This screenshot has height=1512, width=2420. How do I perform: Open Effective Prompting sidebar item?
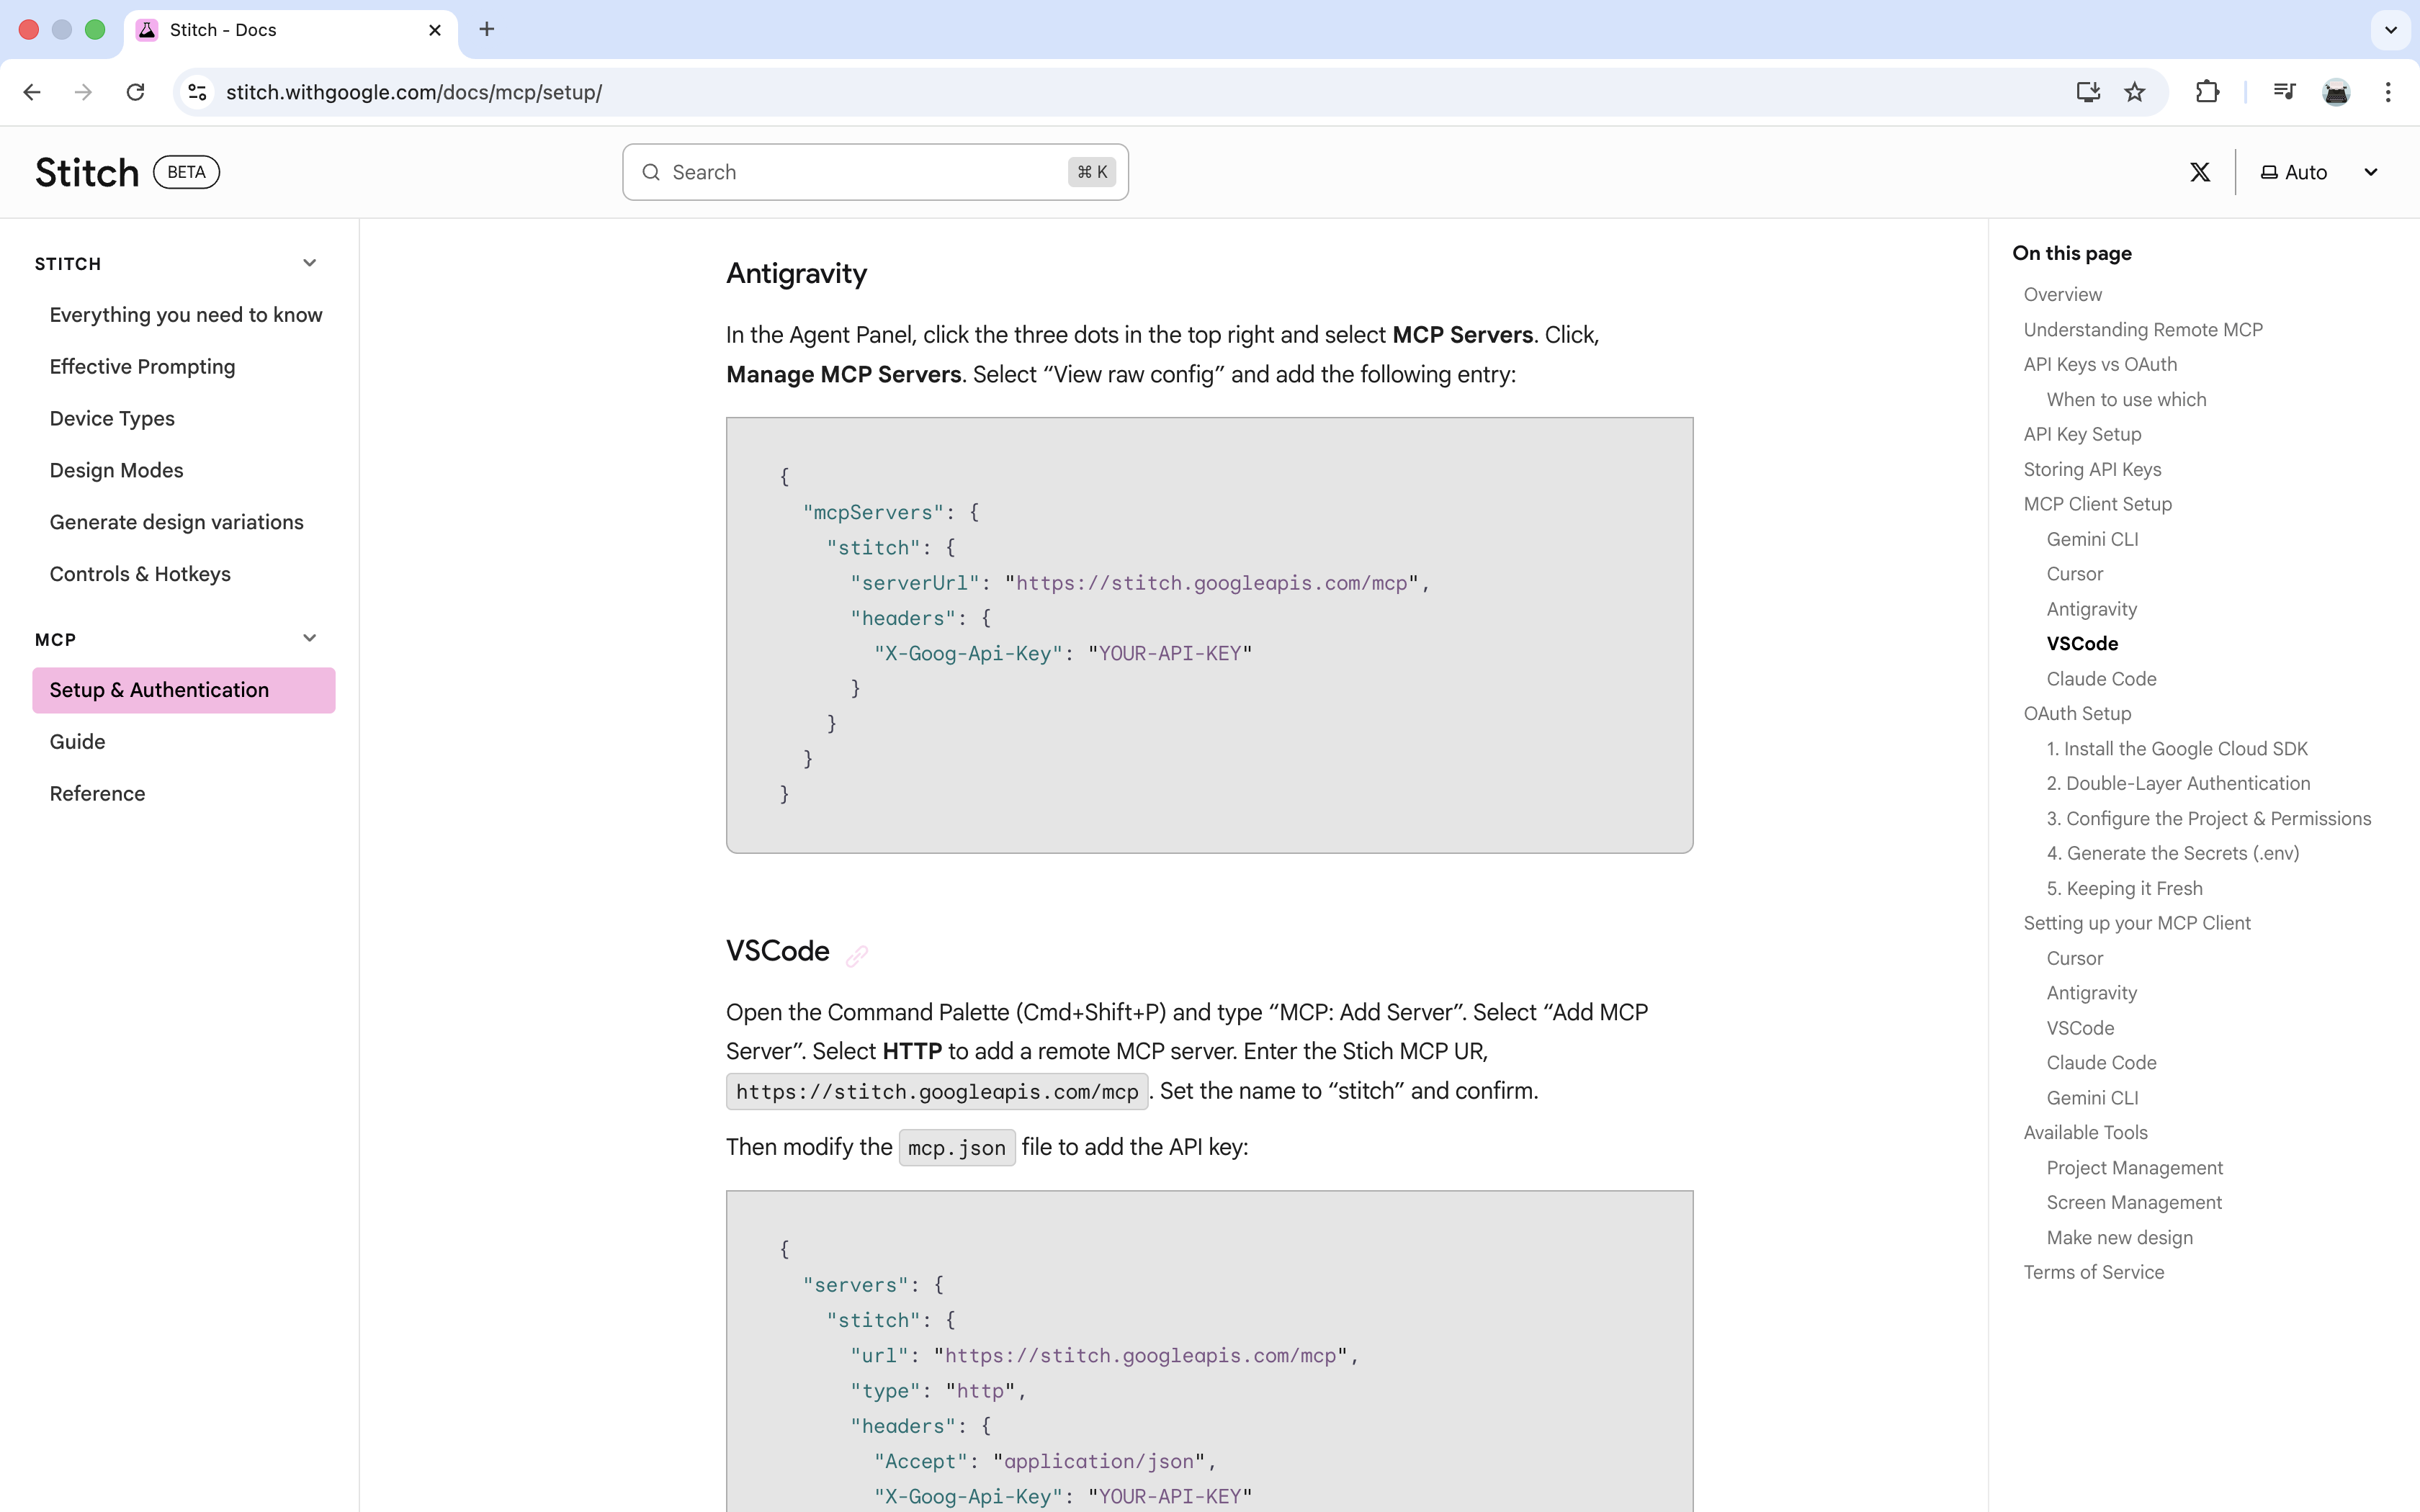pos(142,367)
